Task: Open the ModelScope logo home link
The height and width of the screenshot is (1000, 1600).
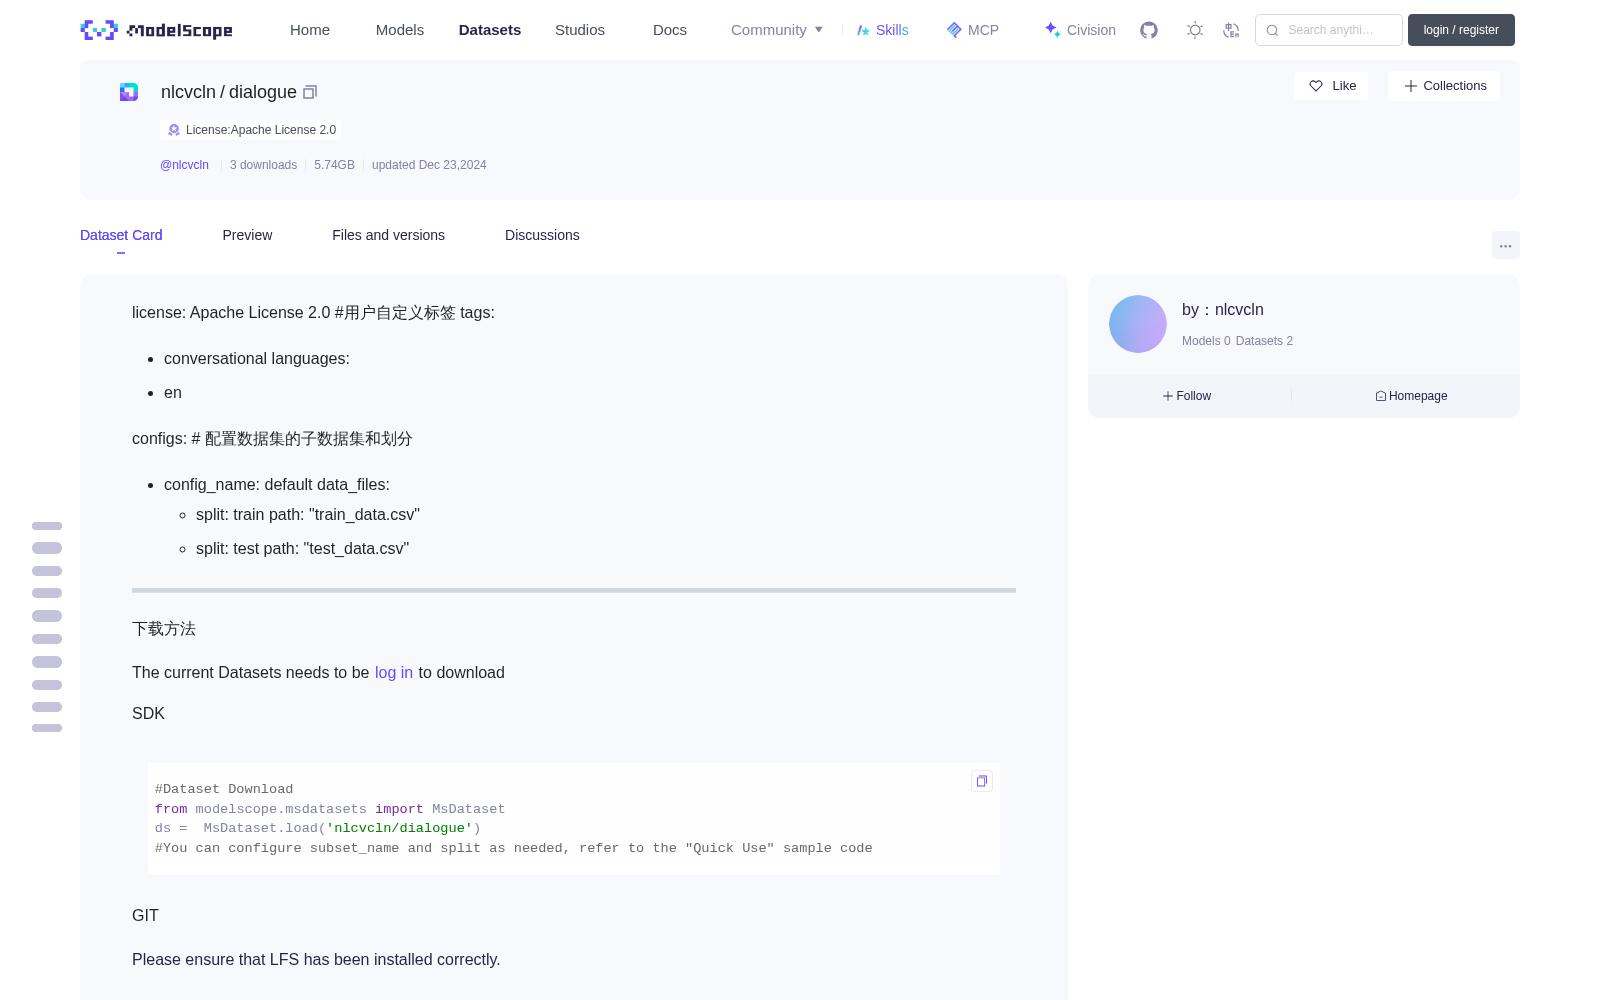Action: (x=156, y=30)
